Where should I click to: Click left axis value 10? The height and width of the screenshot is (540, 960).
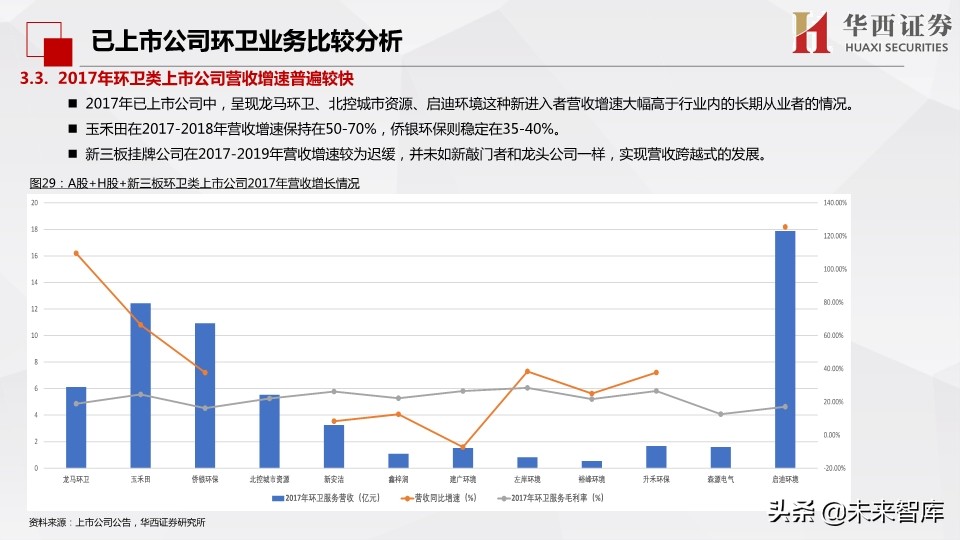[x=35, y=336]
